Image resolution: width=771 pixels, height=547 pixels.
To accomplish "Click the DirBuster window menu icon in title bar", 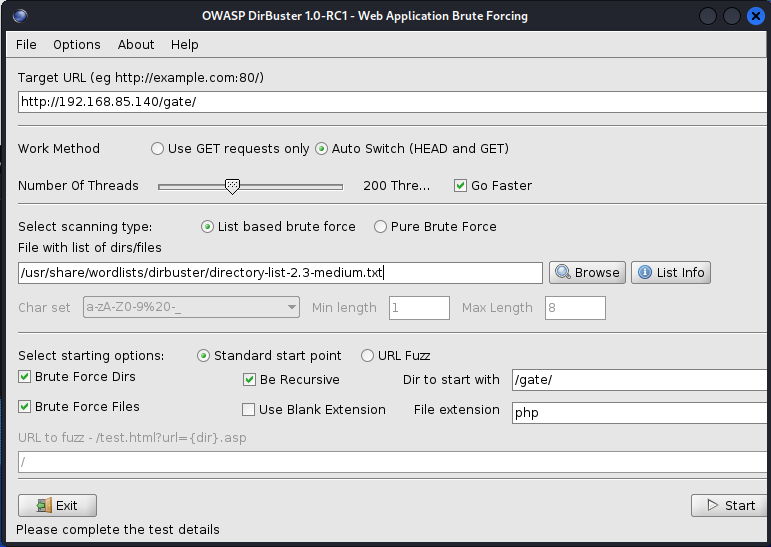I will pyautogui.click(x=21, y=16).
